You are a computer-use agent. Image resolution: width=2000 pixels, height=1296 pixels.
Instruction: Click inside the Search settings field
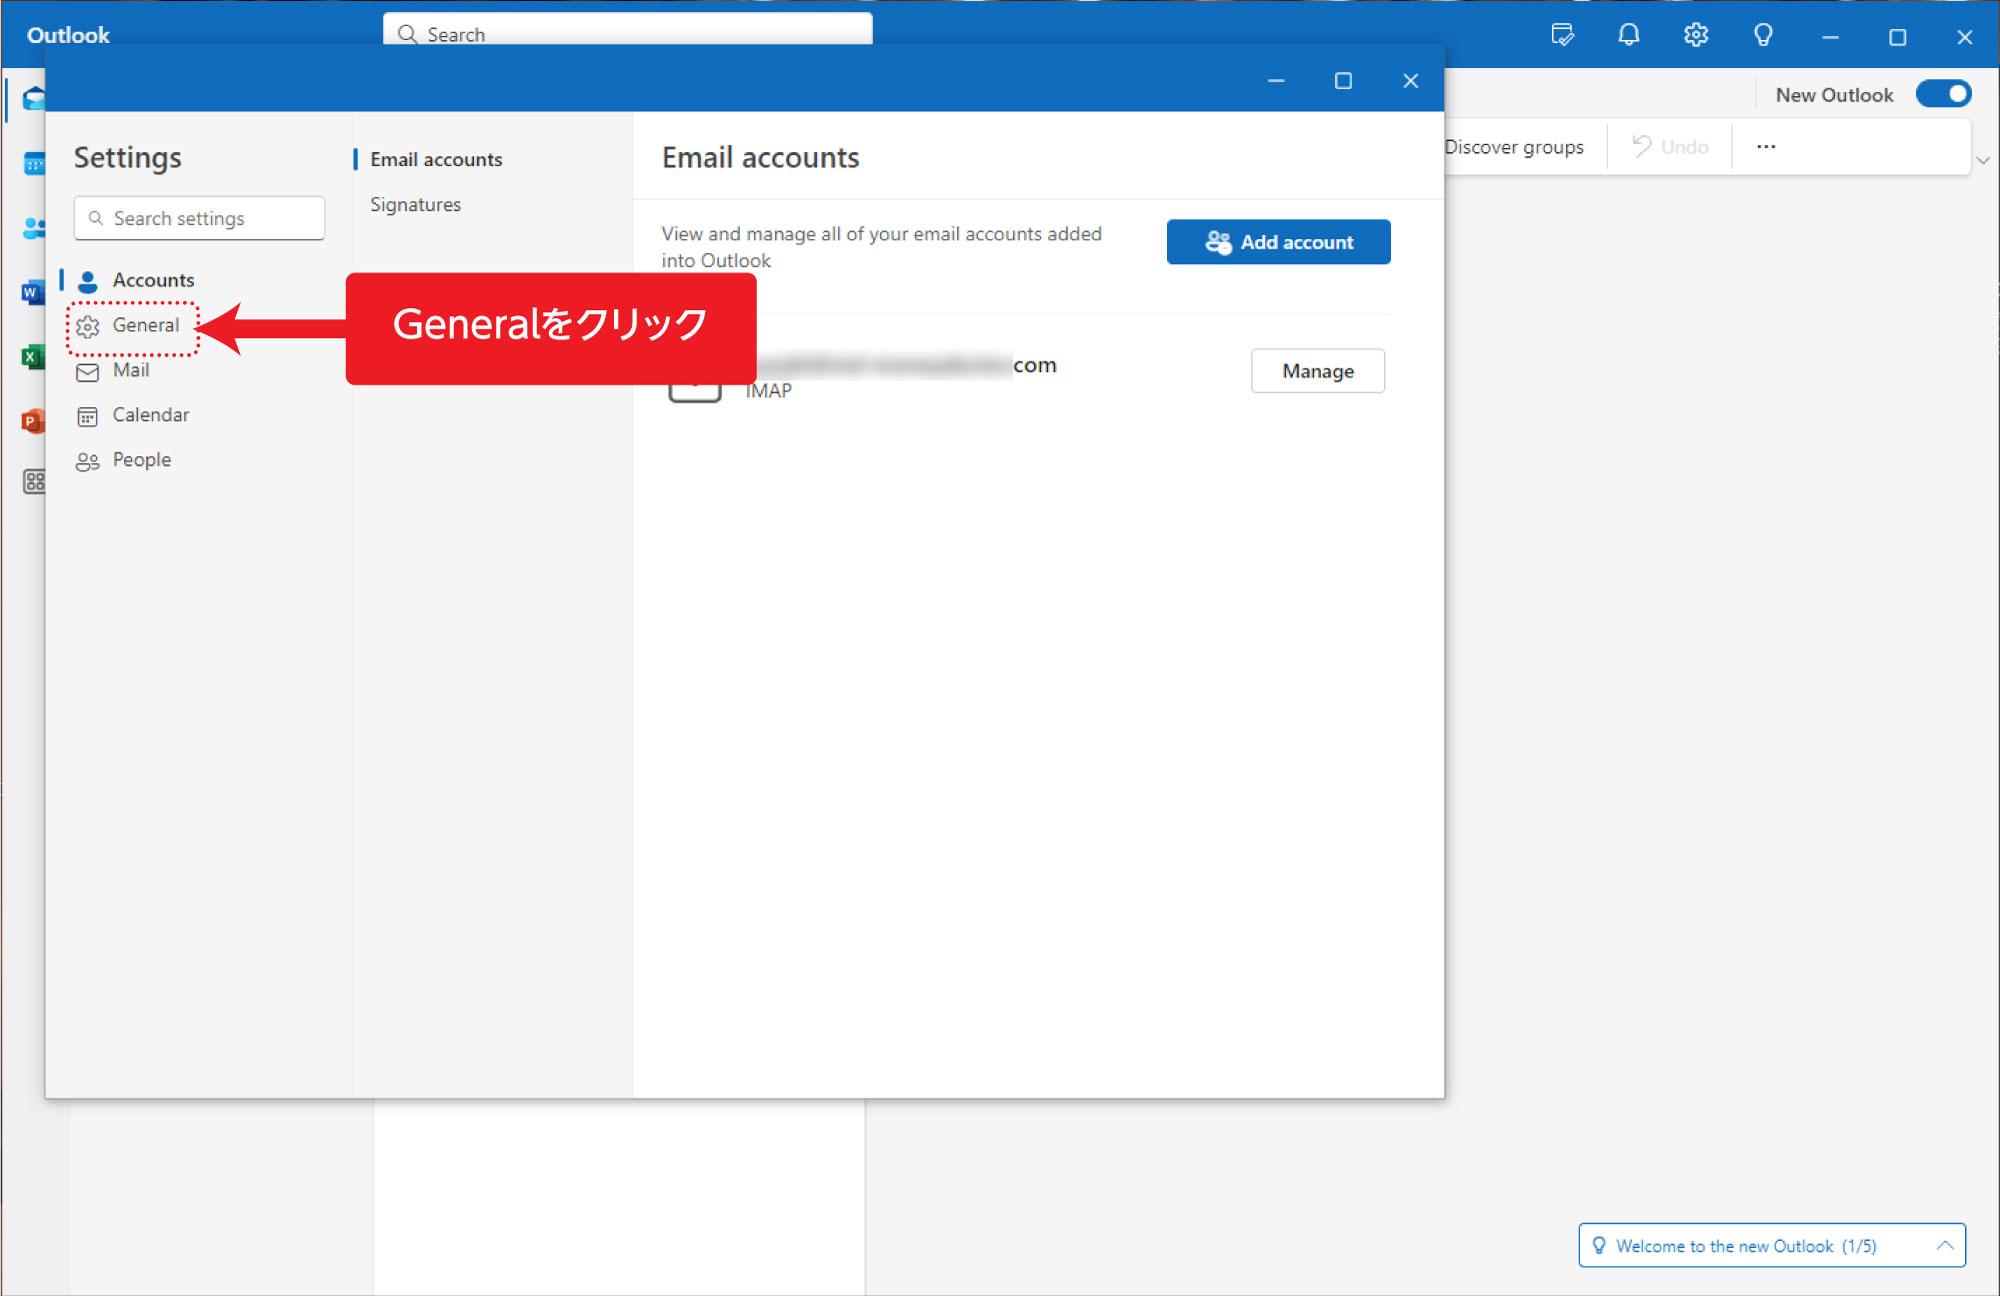(x=199, y=218)
